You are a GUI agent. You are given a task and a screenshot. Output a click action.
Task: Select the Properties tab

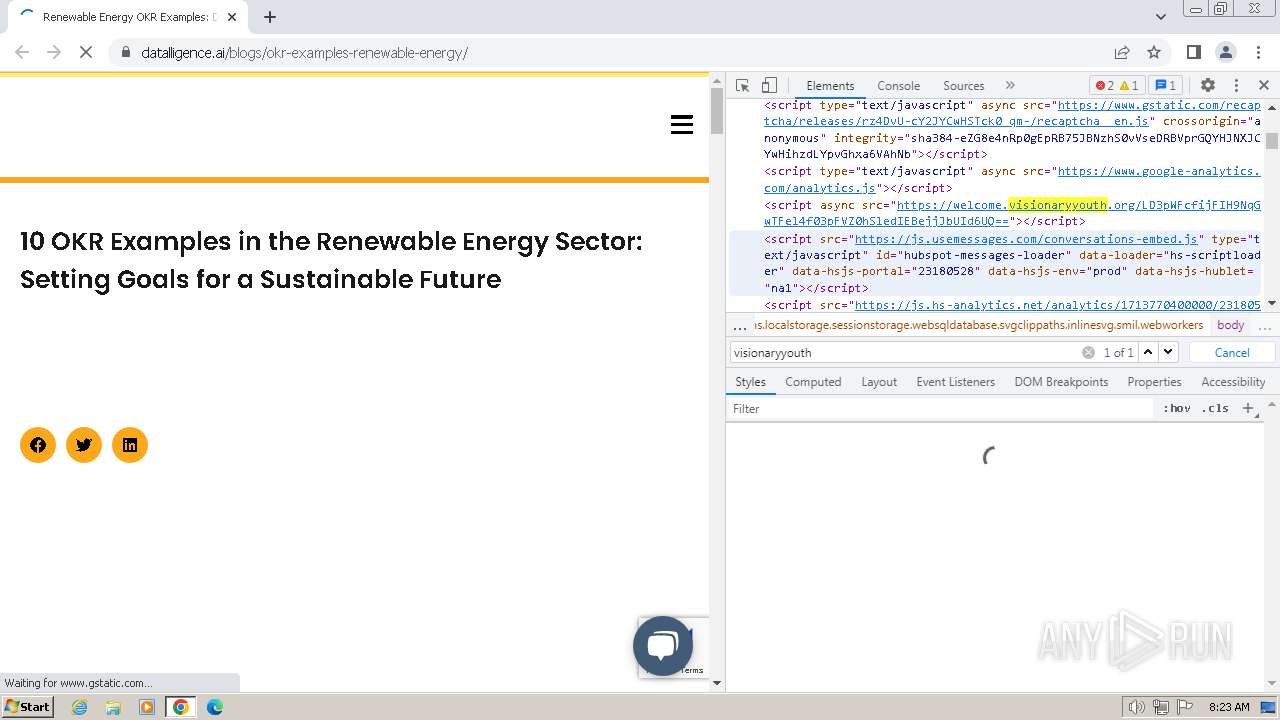pos(1154,382)
